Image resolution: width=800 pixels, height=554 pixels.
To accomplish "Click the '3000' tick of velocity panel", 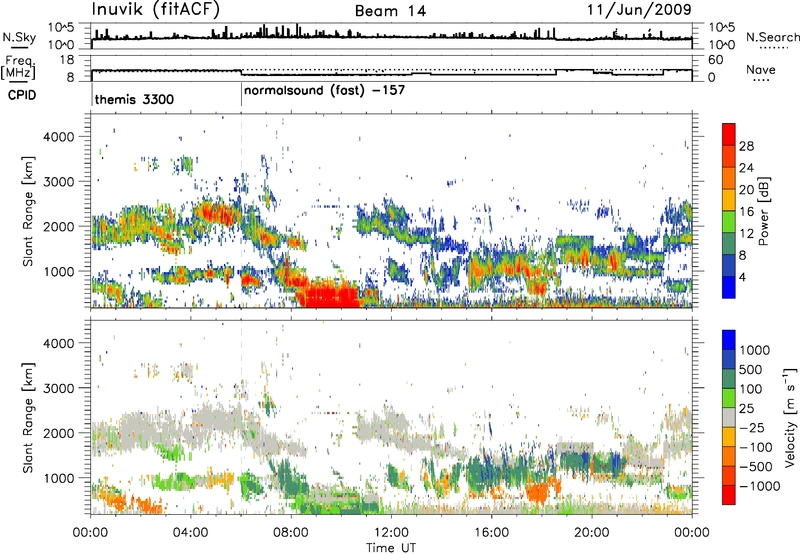I will click(x=58, y=388).
